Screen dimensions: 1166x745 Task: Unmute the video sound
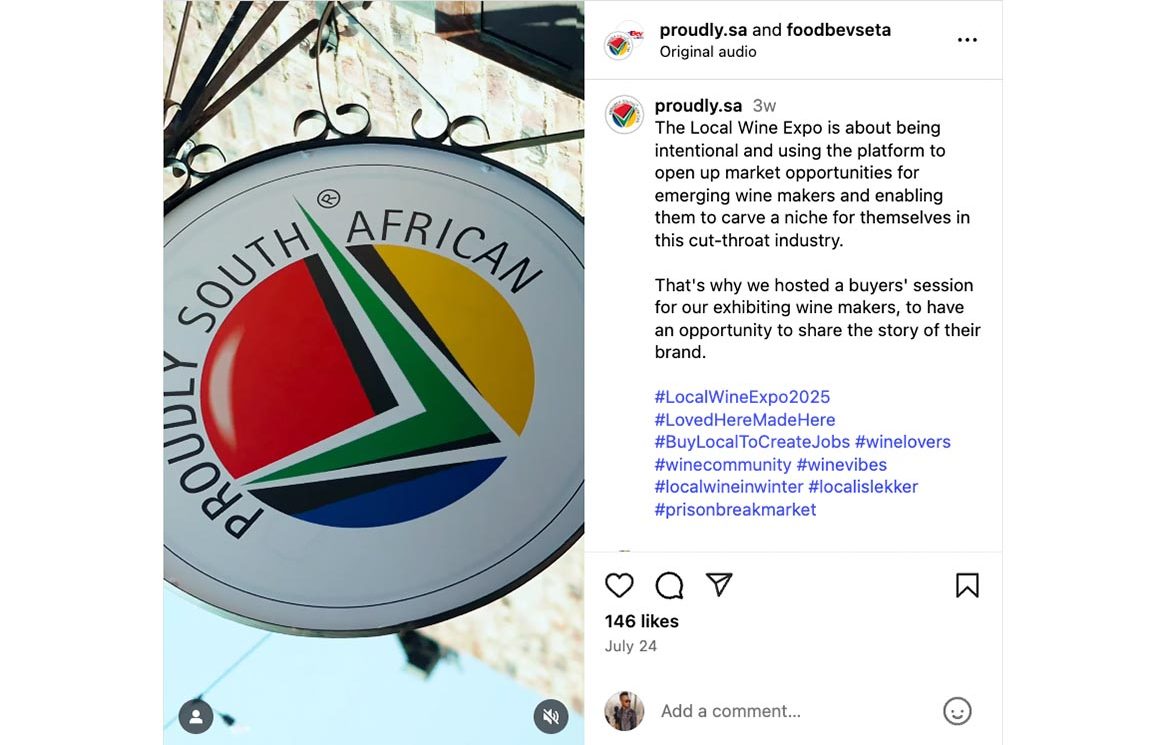pyautogui.click(x=550, y=716)
